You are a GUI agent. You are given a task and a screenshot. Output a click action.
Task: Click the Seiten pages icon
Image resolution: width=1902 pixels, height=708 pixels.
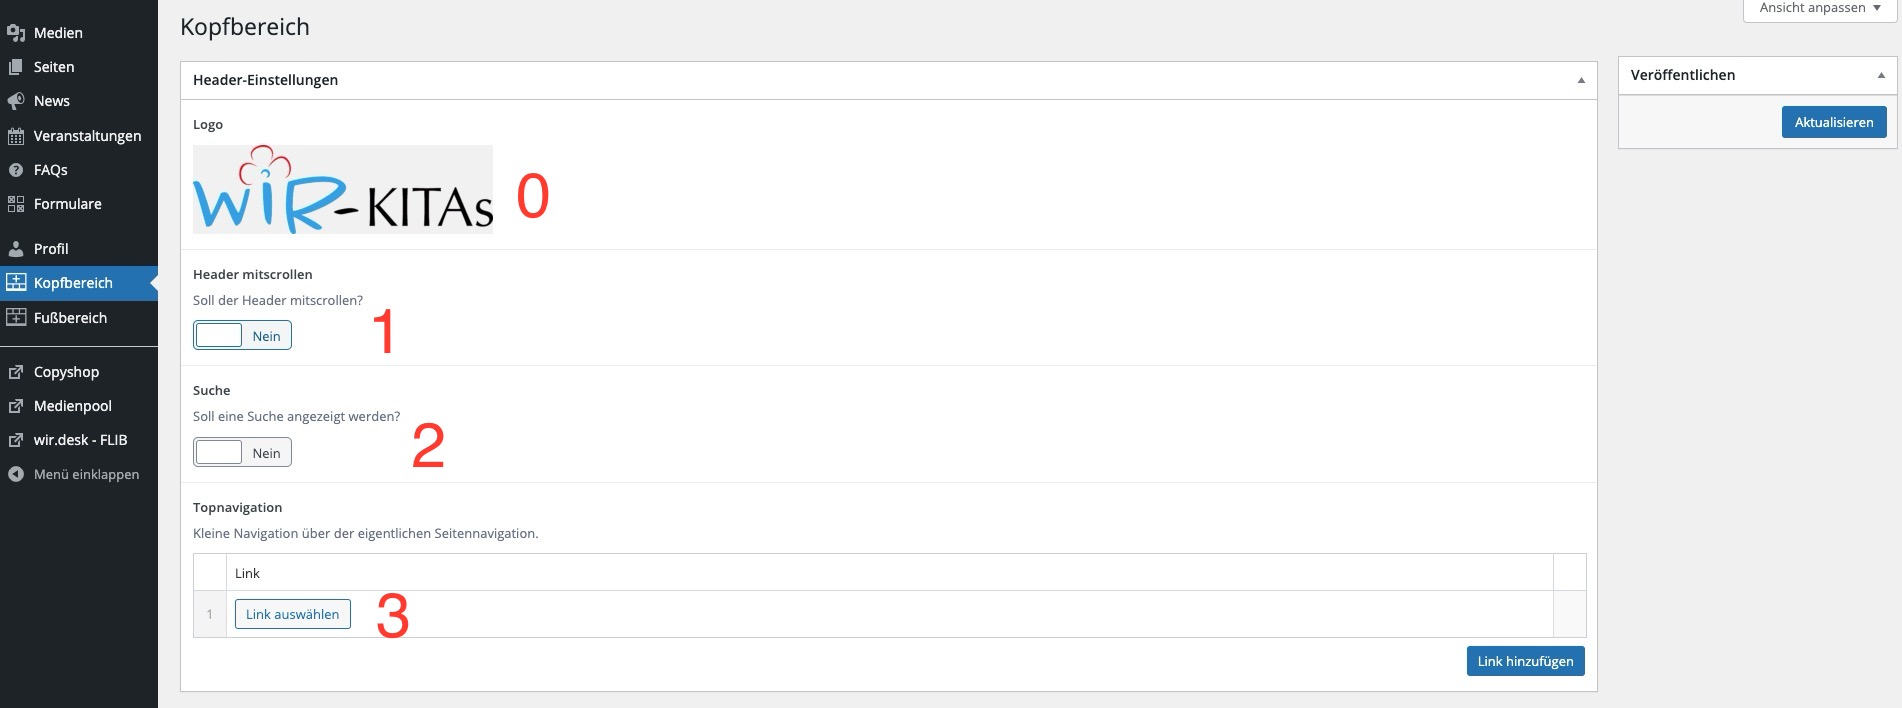pos(16,67)
